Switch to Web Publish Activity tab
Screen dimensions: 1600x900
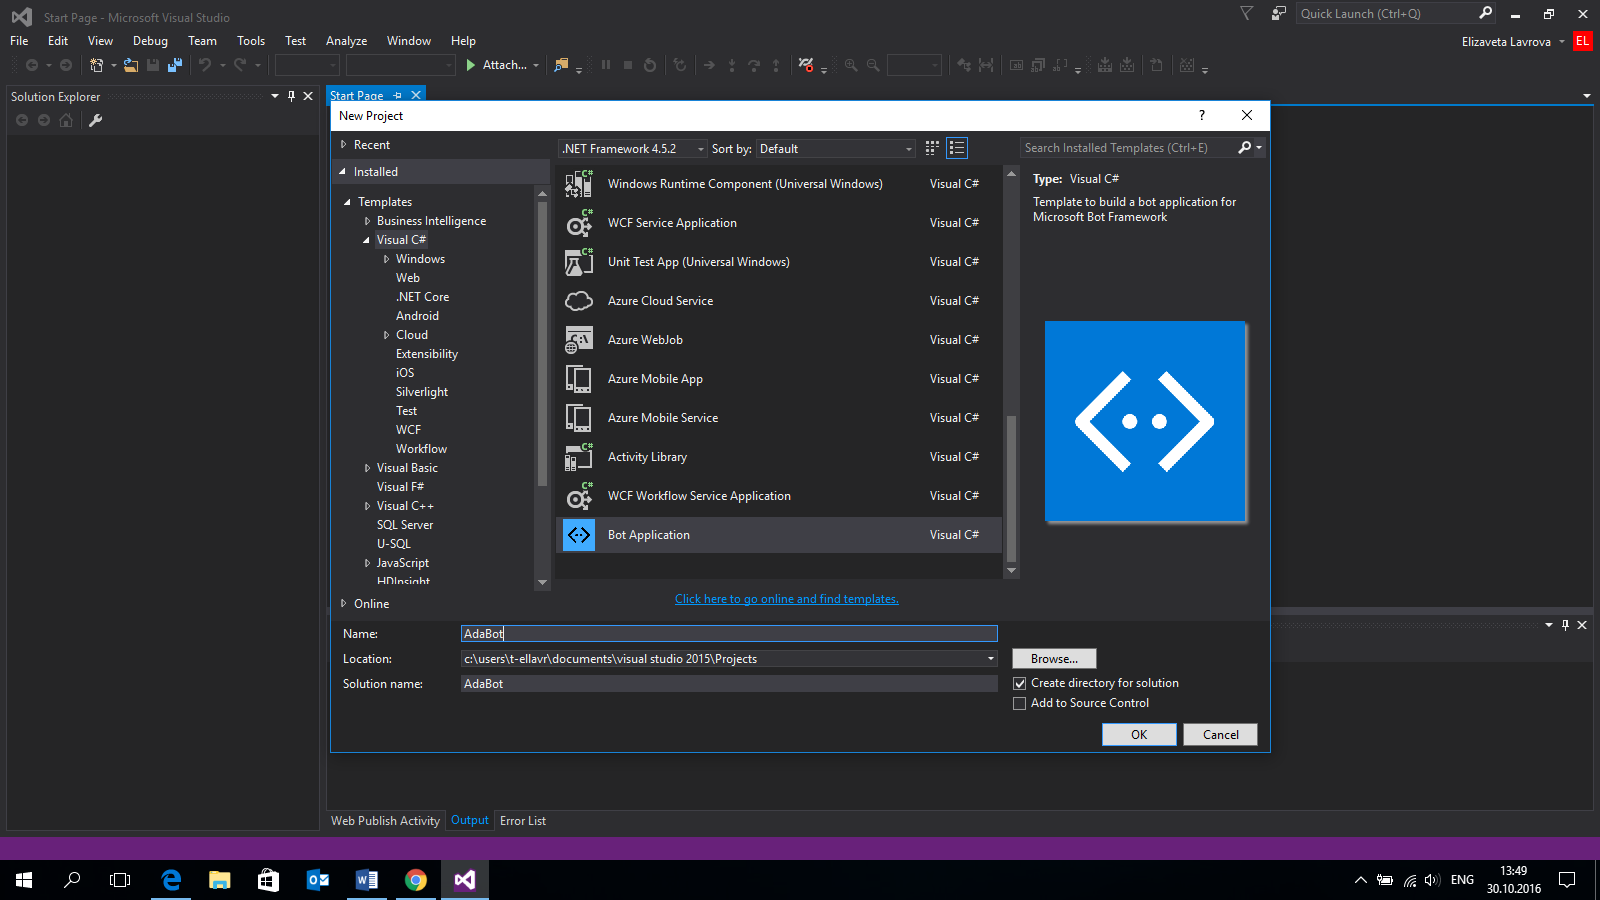385,821
